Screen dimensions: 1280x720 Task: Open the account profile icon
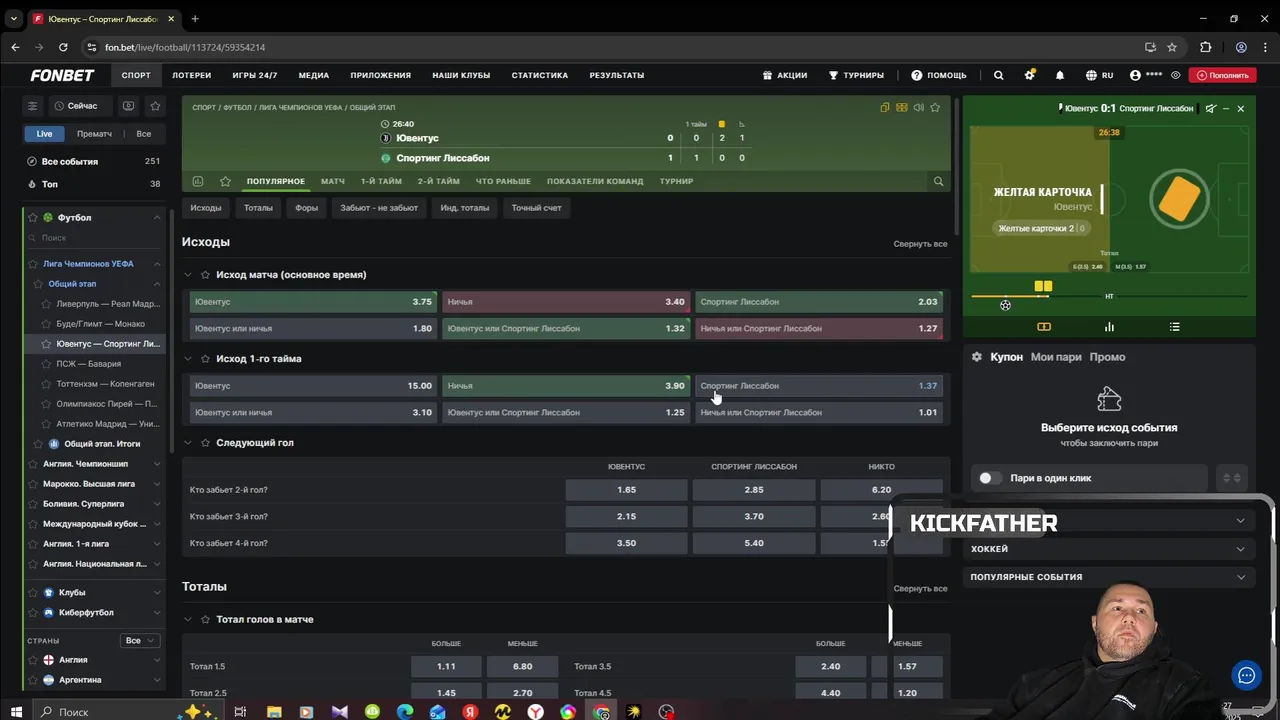(x=1135, y=75)
